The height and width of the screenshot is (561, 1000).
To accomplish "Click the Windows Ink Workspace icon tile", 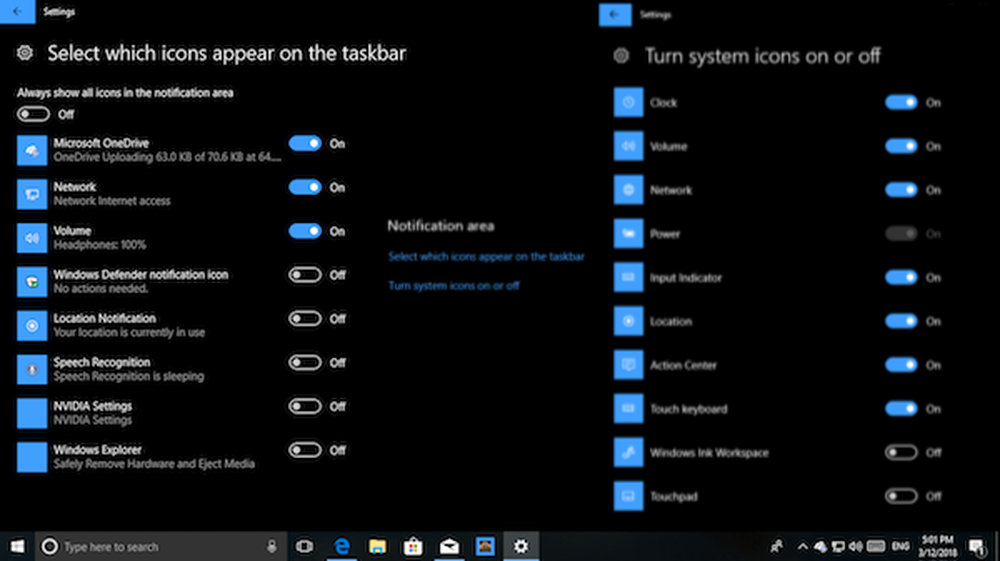I will tap(628, 453).
